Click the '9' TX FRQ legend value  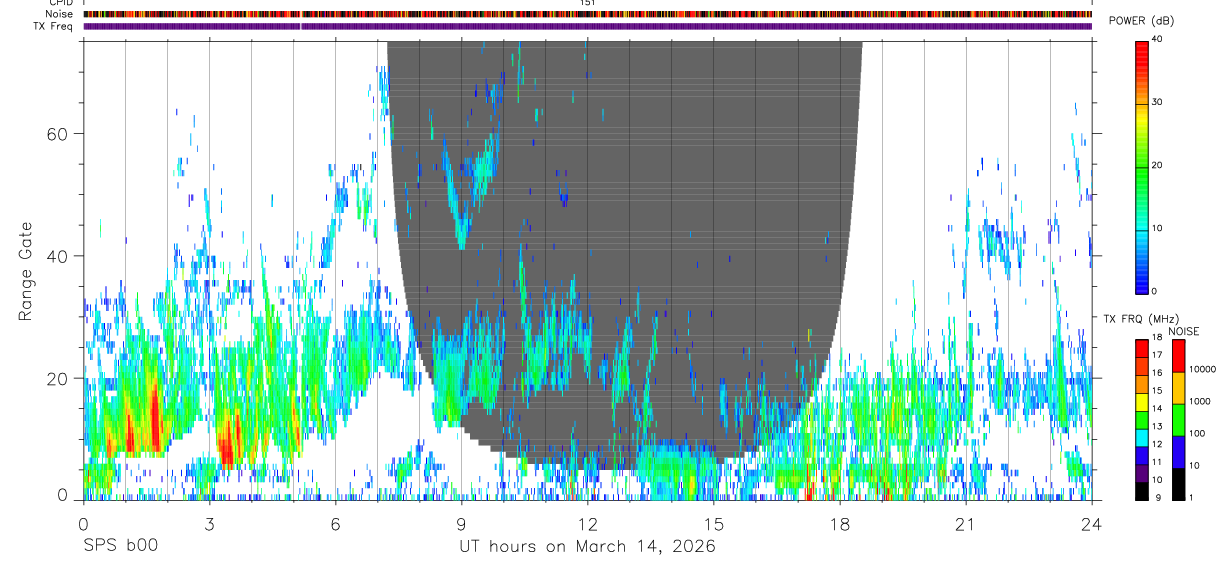click(1158, 497)
